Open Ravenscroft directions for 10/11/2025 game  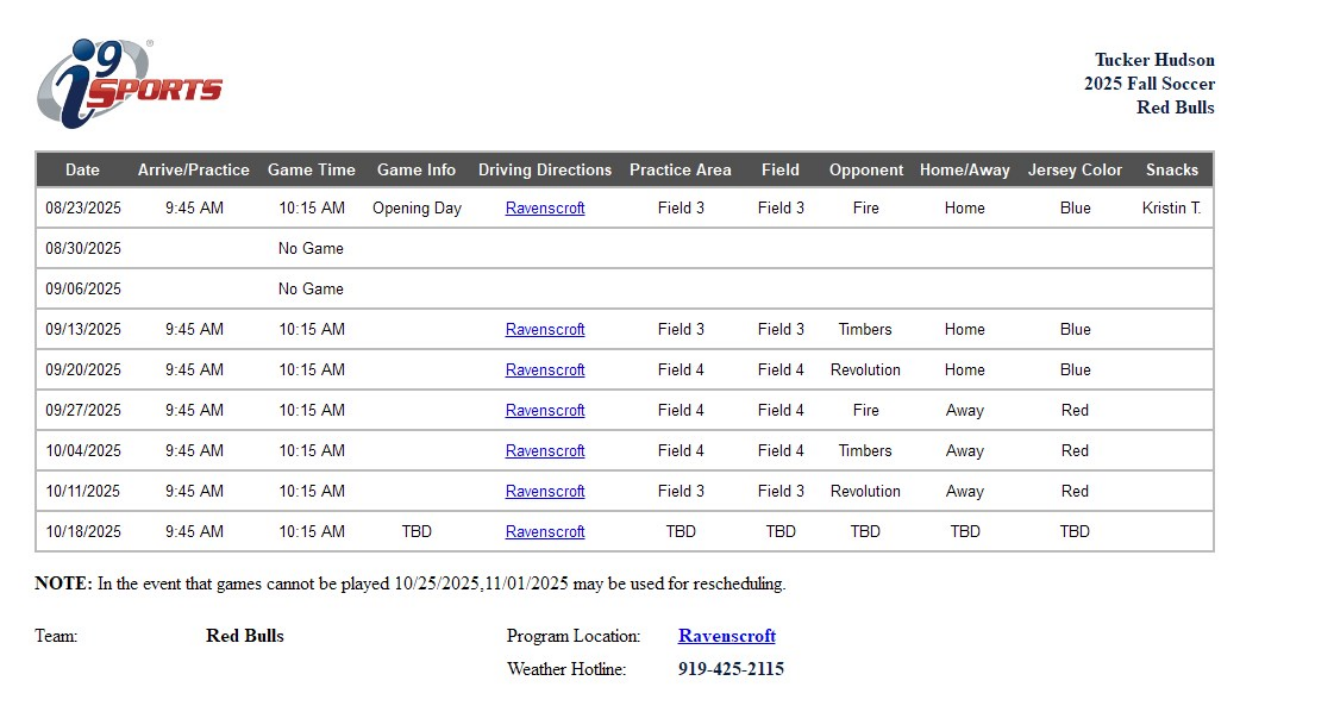[x=545, y=492]
